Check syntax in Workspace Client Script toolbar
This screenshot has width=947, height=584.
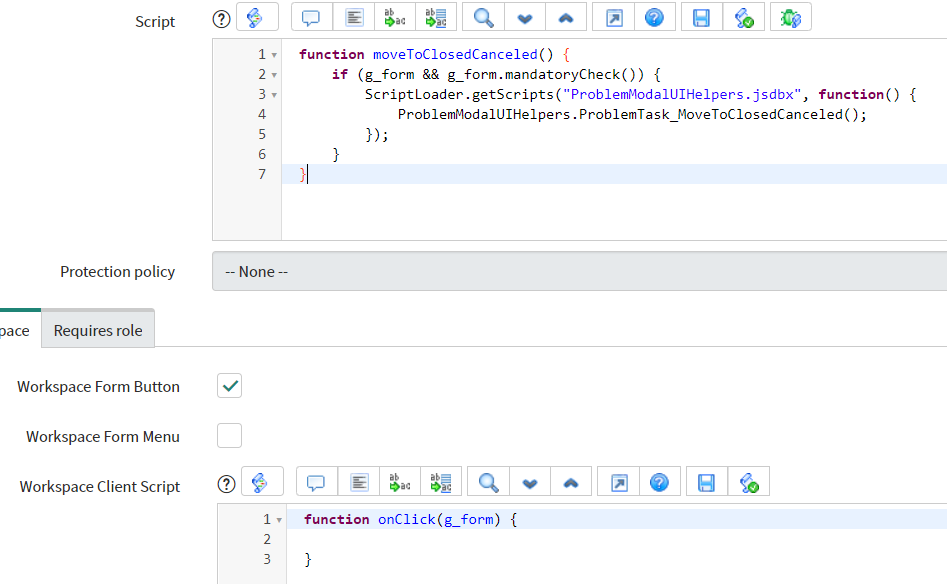pos(748,483)
